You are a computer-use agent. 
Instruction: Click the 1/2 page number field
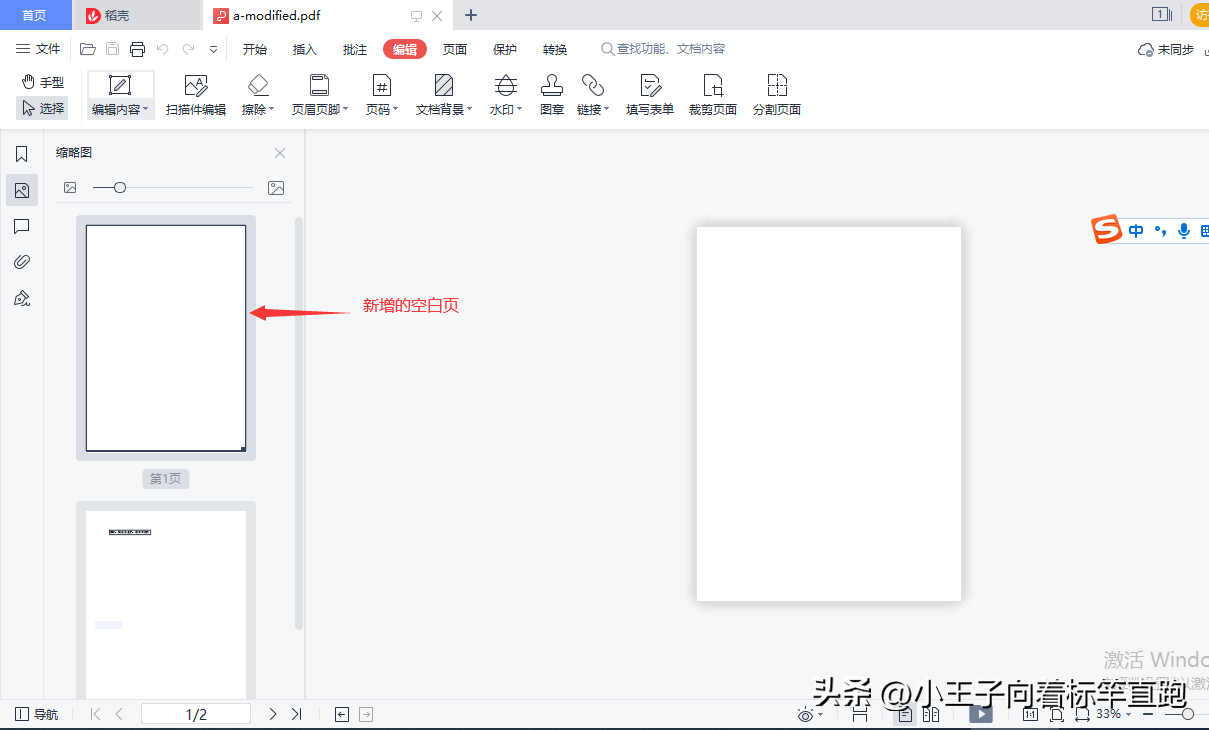coord(196,714)
